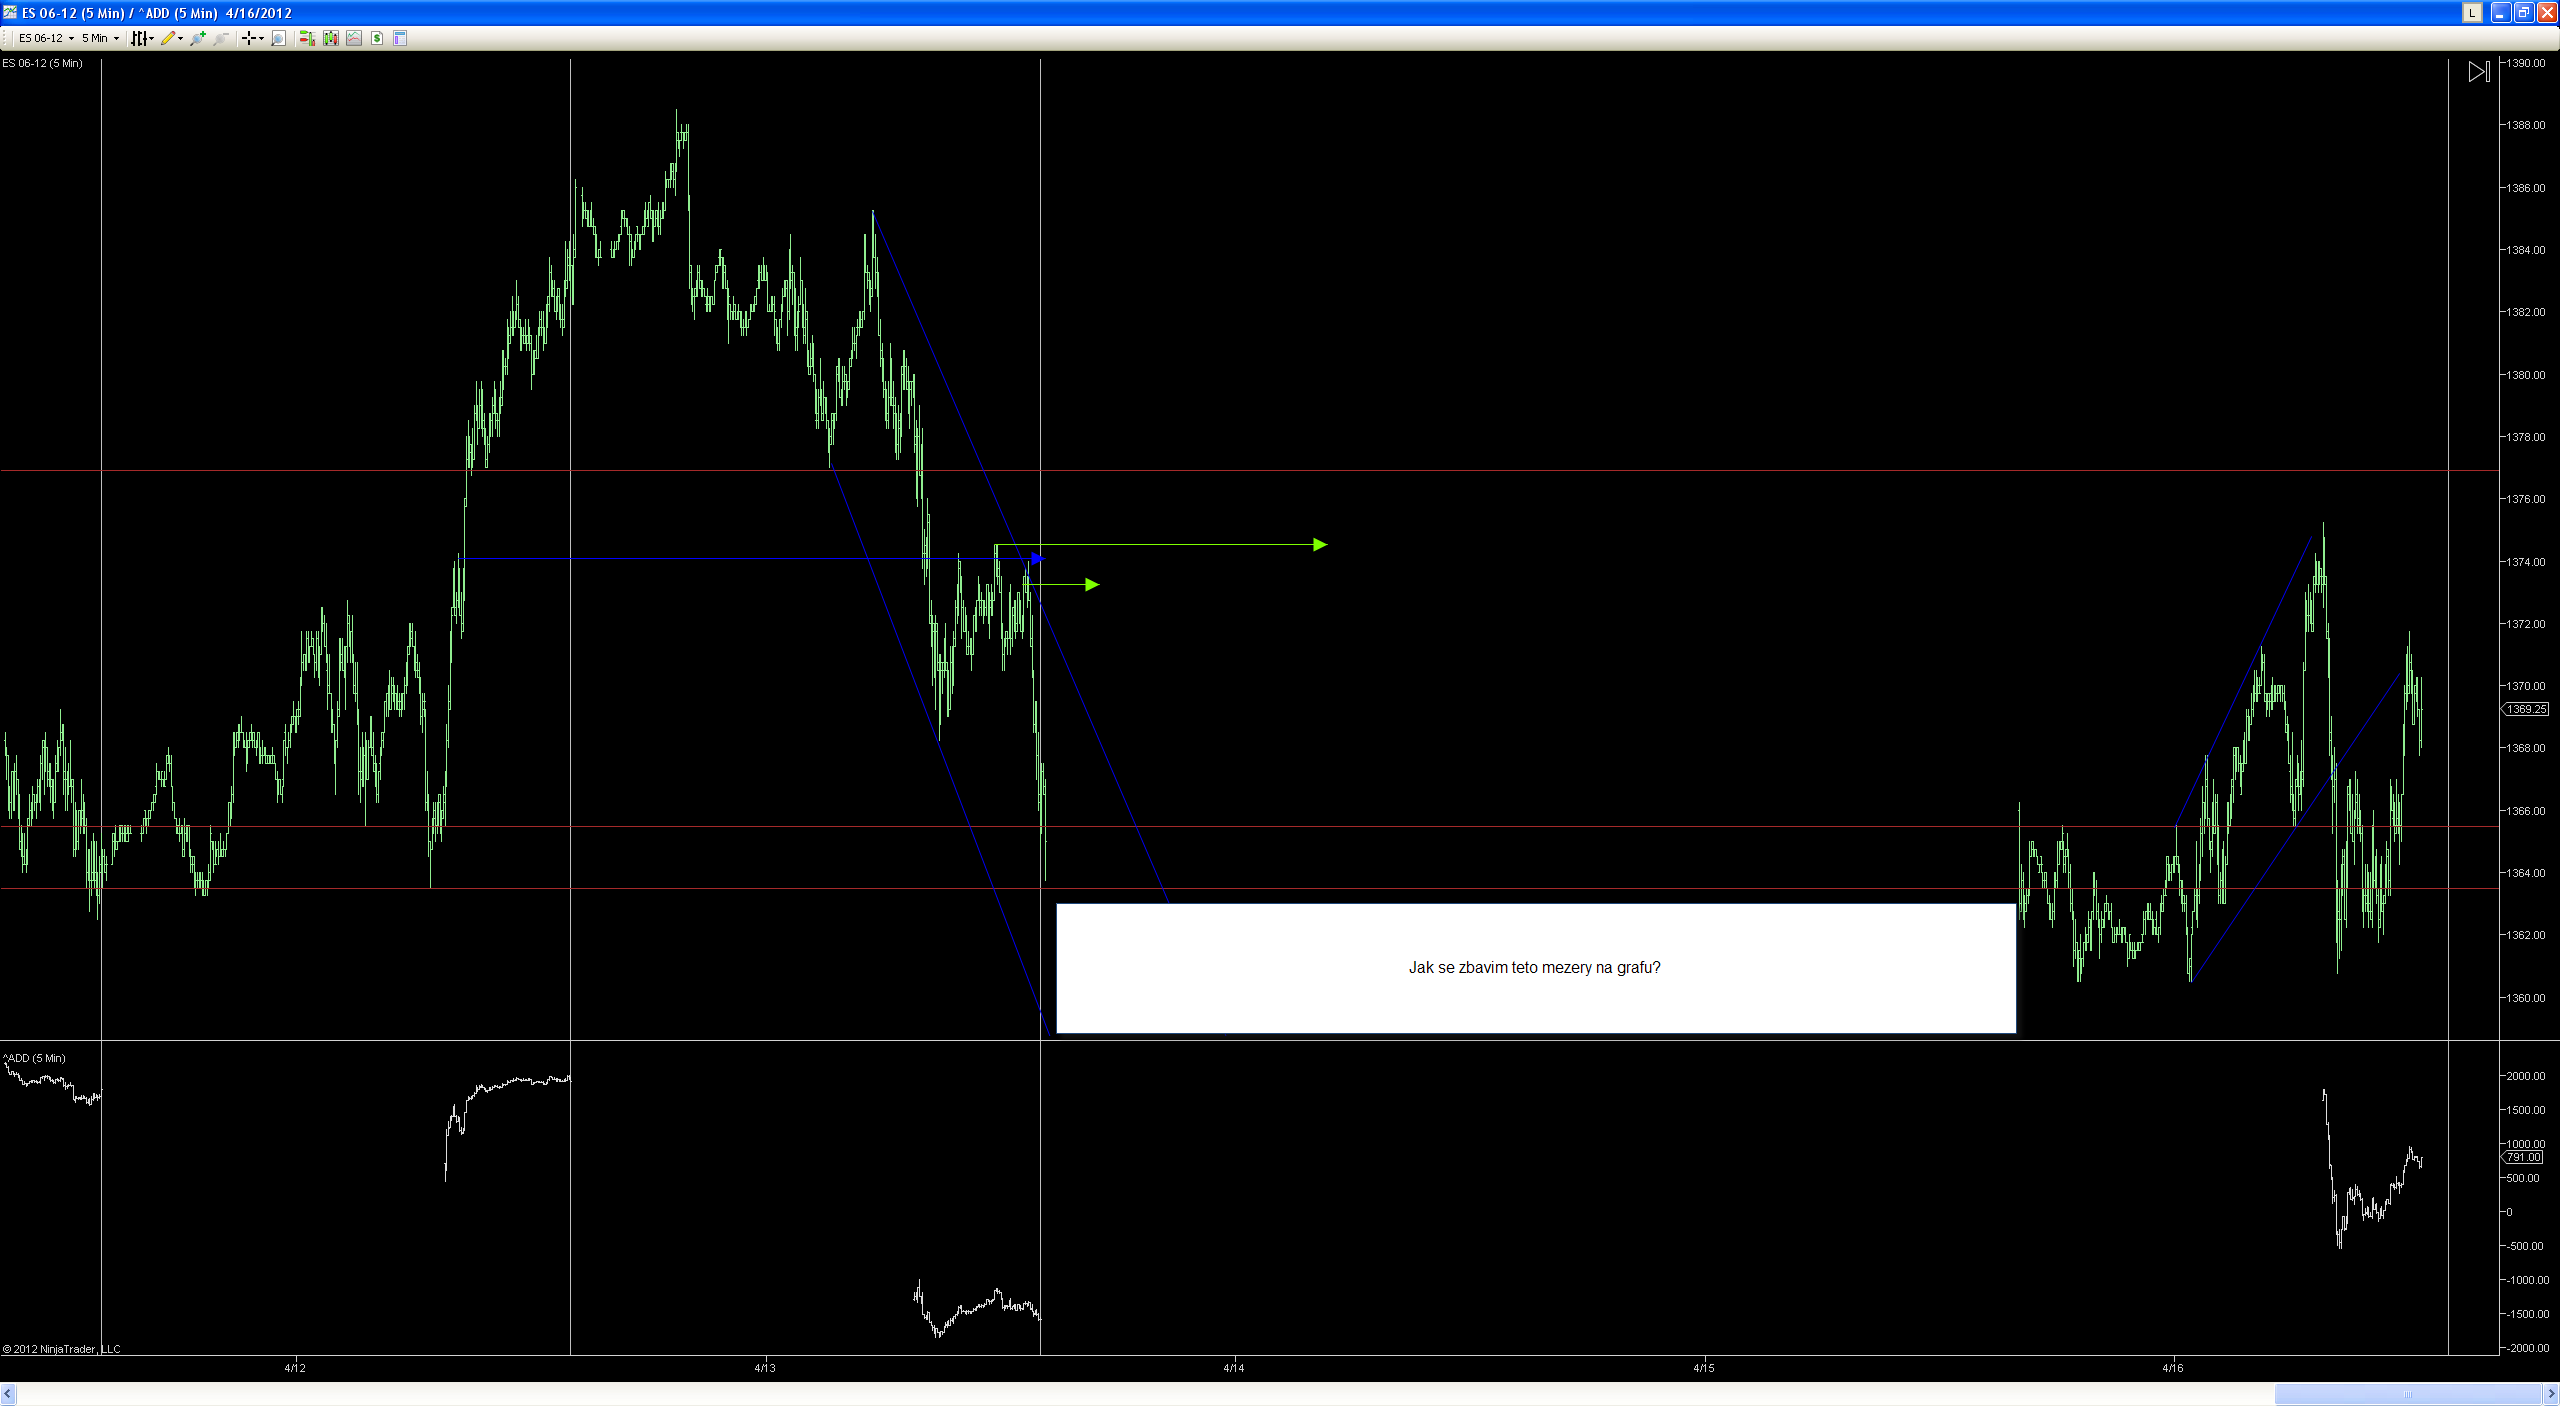The height and width of the screenshot is (1406, 2560).
Task: Toggle the Chart Trader panel icon
Action: (307, 38)
